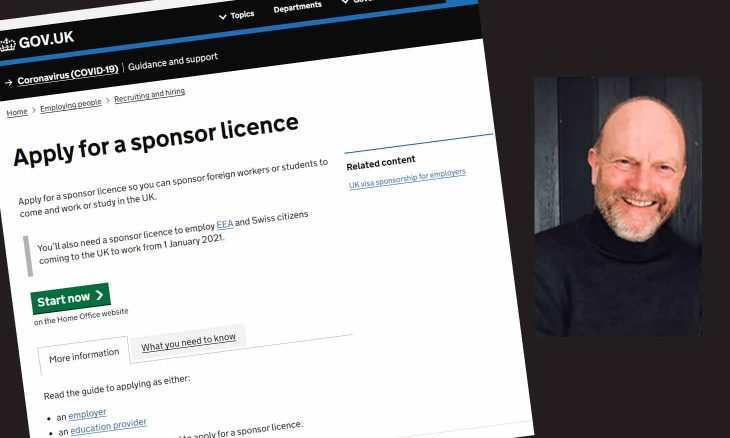
Task: Open the employer guide link
Action: 87,414
